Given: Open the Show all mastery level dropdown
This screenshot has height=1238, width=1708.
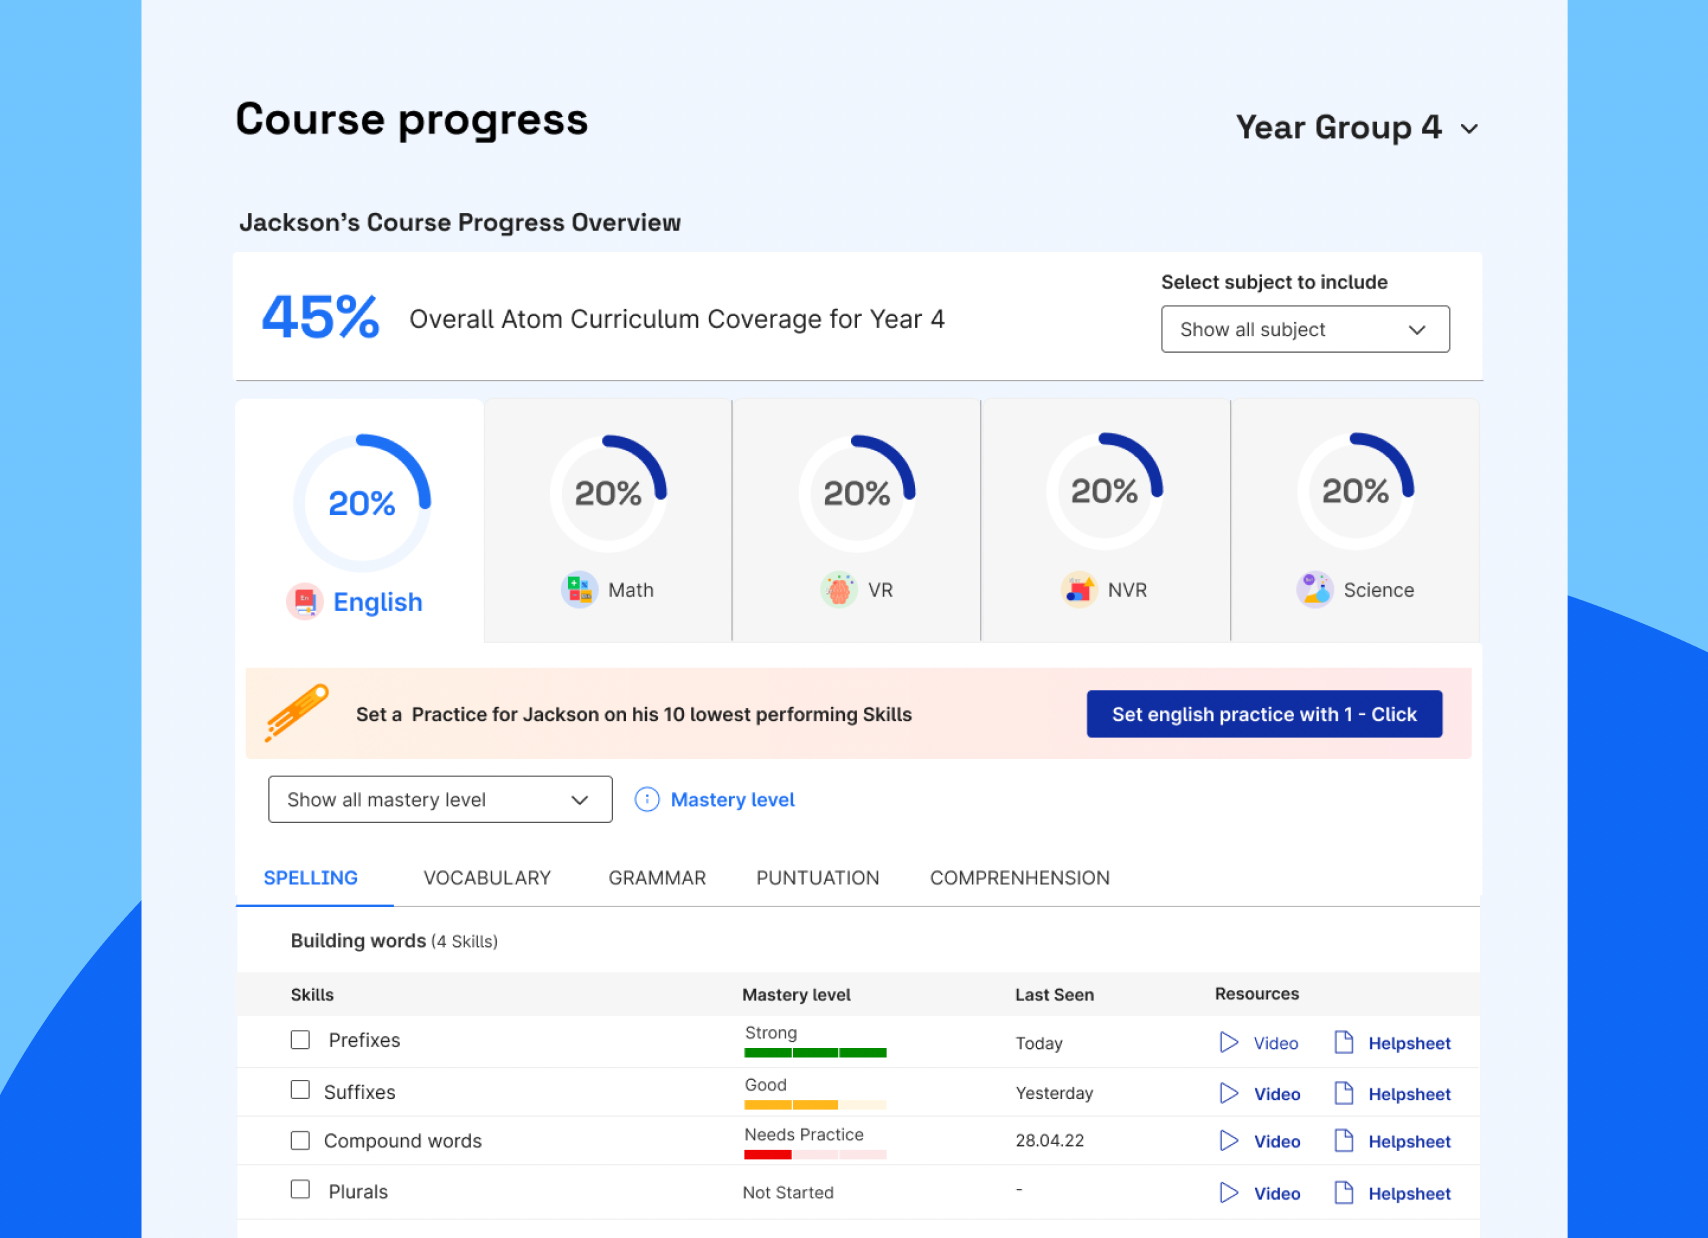Looking at the screenshot, I should 439,799.
